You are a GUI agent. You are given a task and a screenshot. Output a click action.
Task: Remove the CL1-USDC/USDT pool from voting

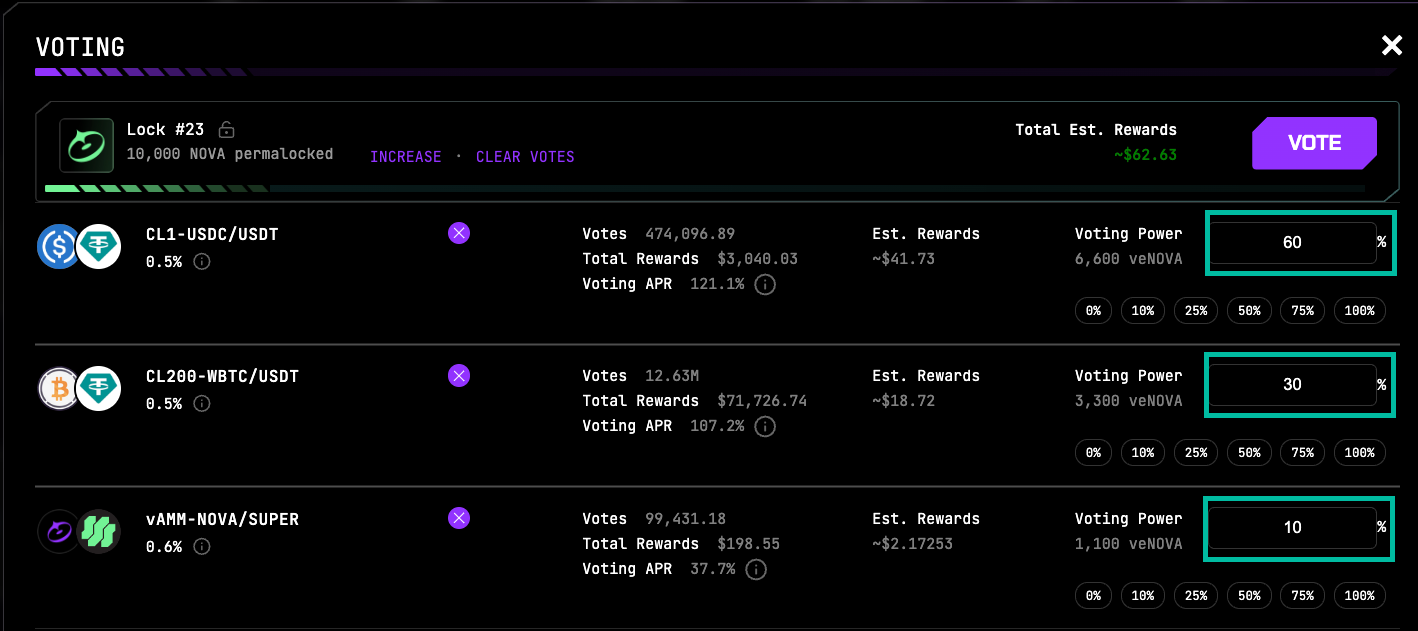pyautogui.click(x=458, y=234)
